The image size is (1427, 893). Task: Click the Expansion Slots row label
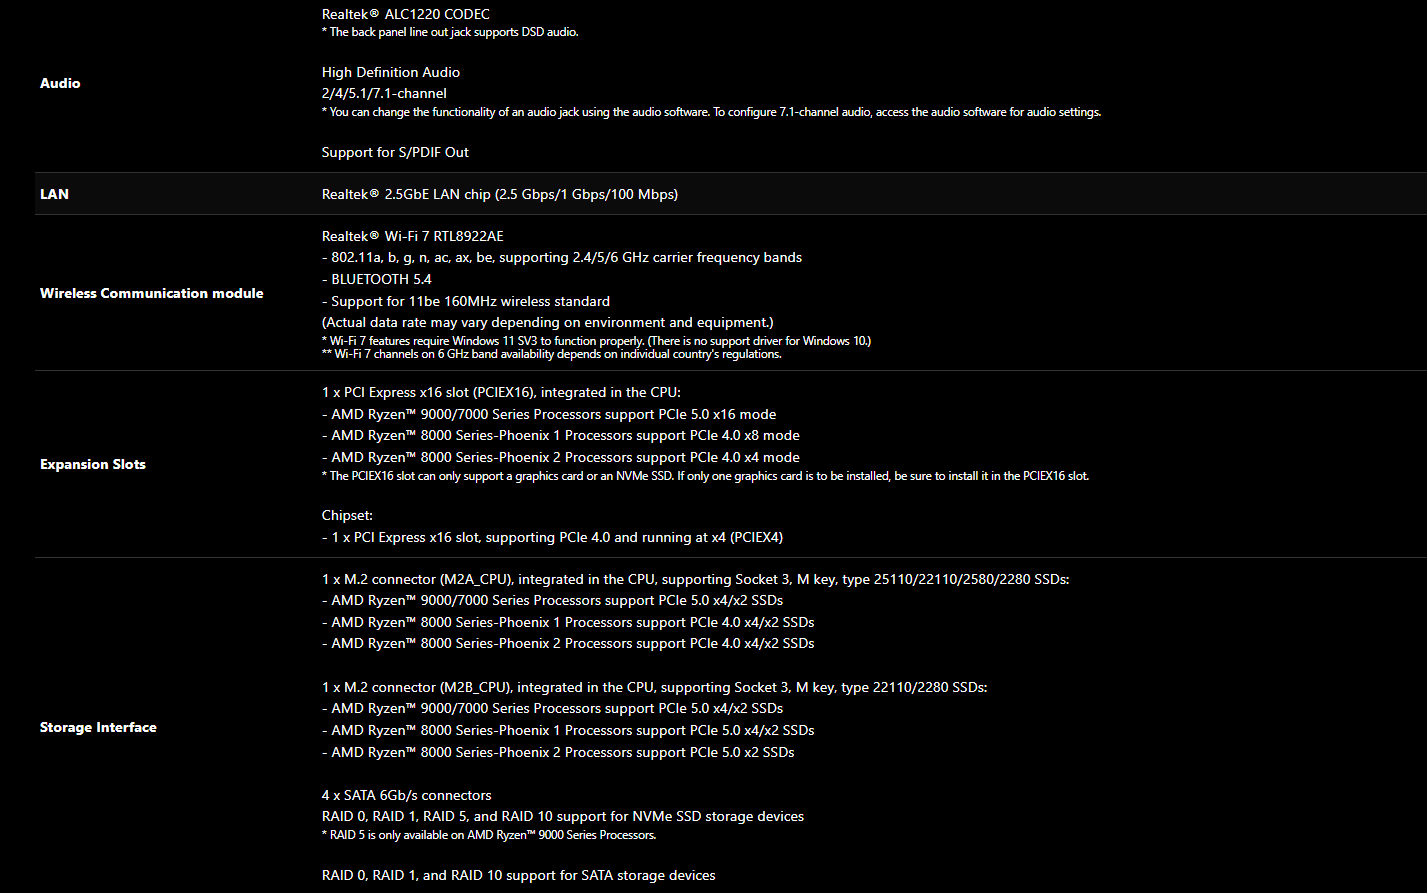[x=93, y=464]
